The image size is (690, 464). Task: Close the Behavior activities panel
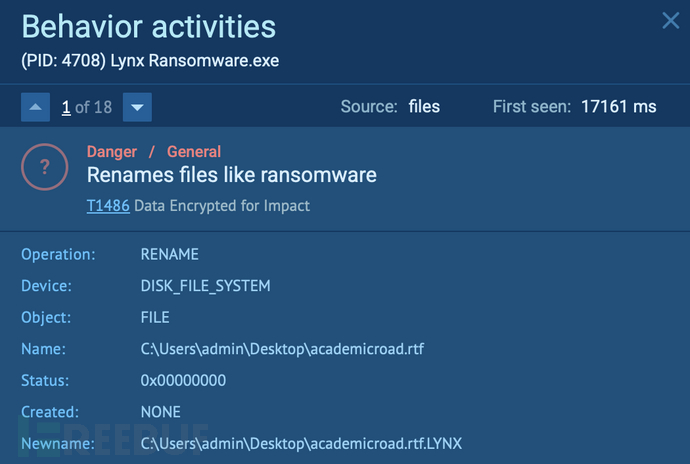669,21
